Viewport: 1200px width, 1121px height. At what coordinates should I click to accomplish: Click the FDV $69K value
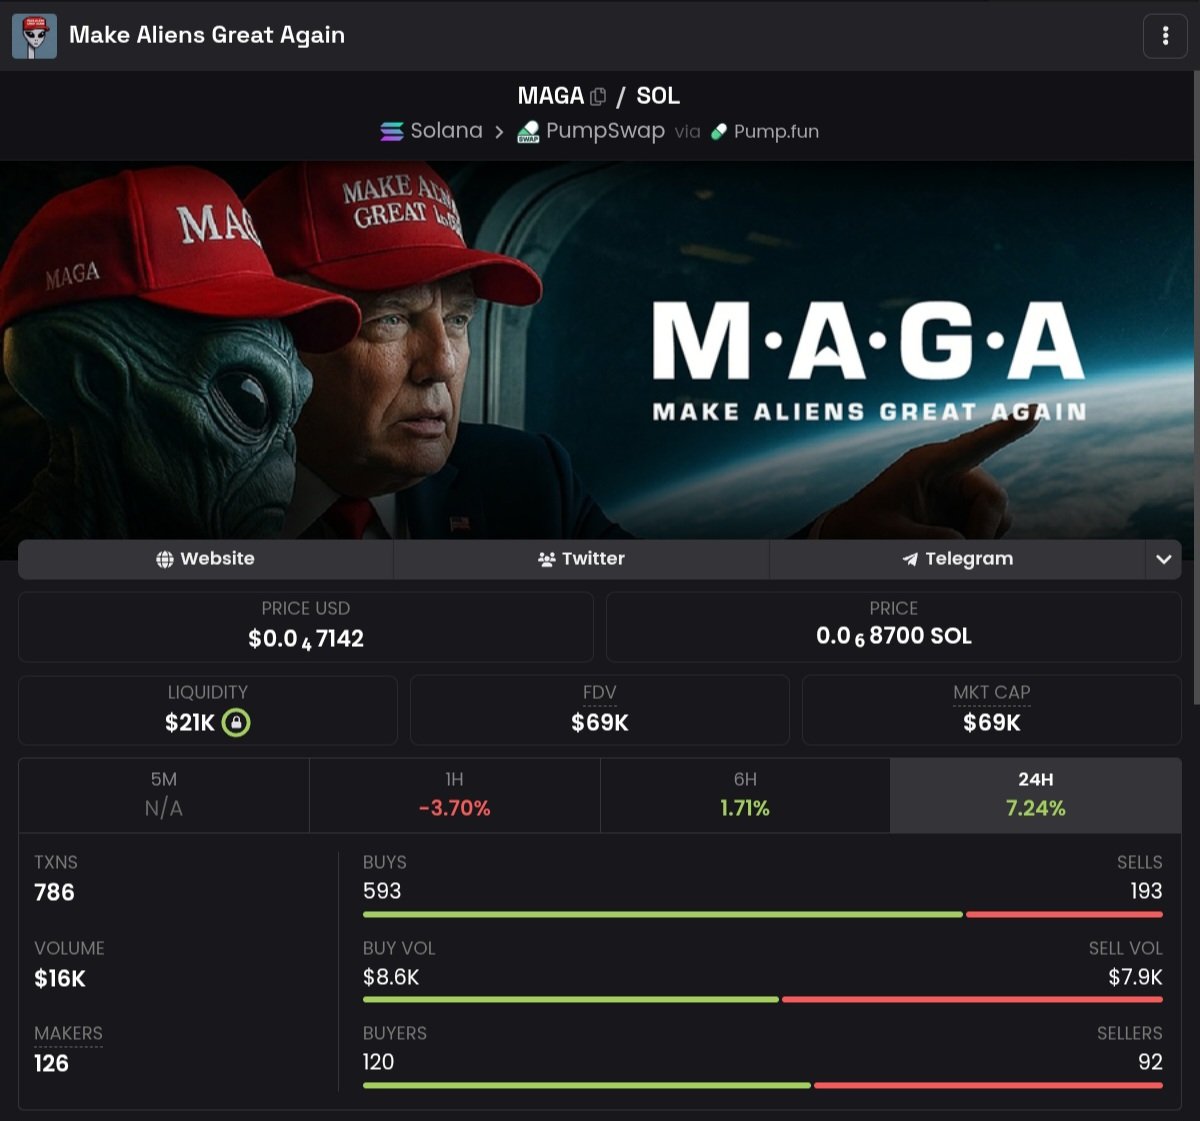pyautogui.click(x=600, y=722)
